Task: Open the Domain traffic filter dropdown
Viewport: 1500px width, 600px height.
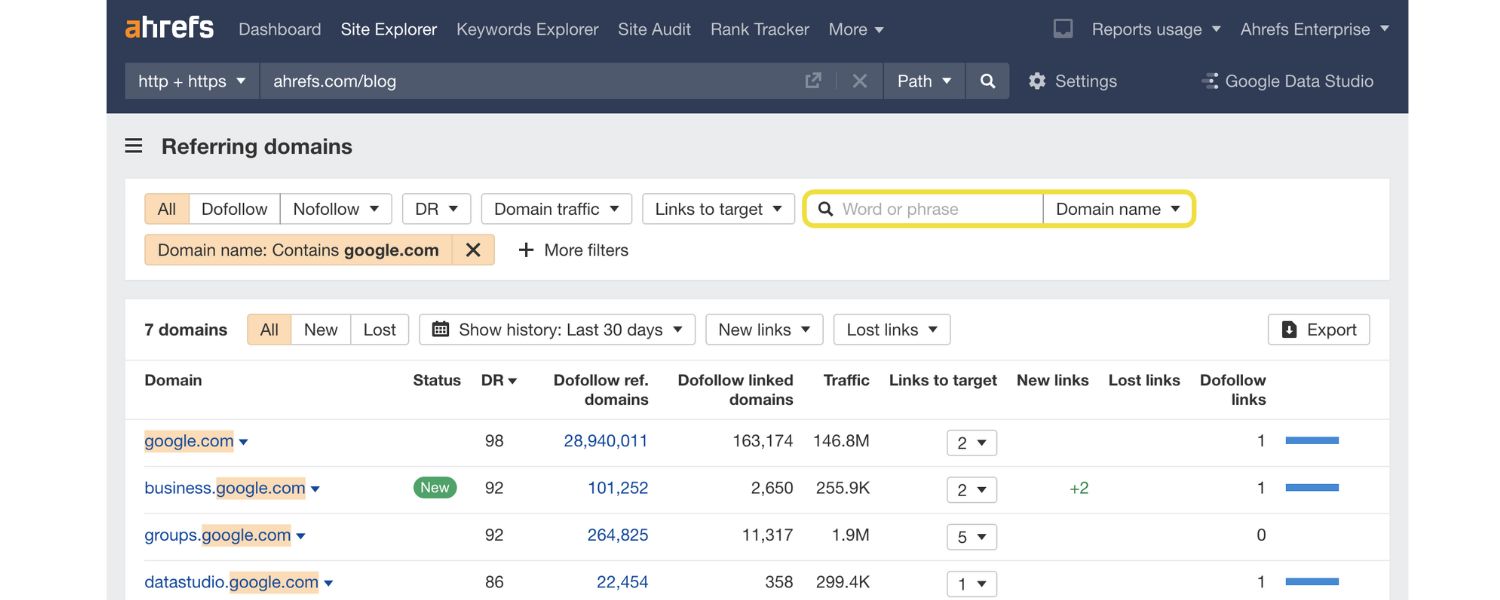Action: coord(556,209)
